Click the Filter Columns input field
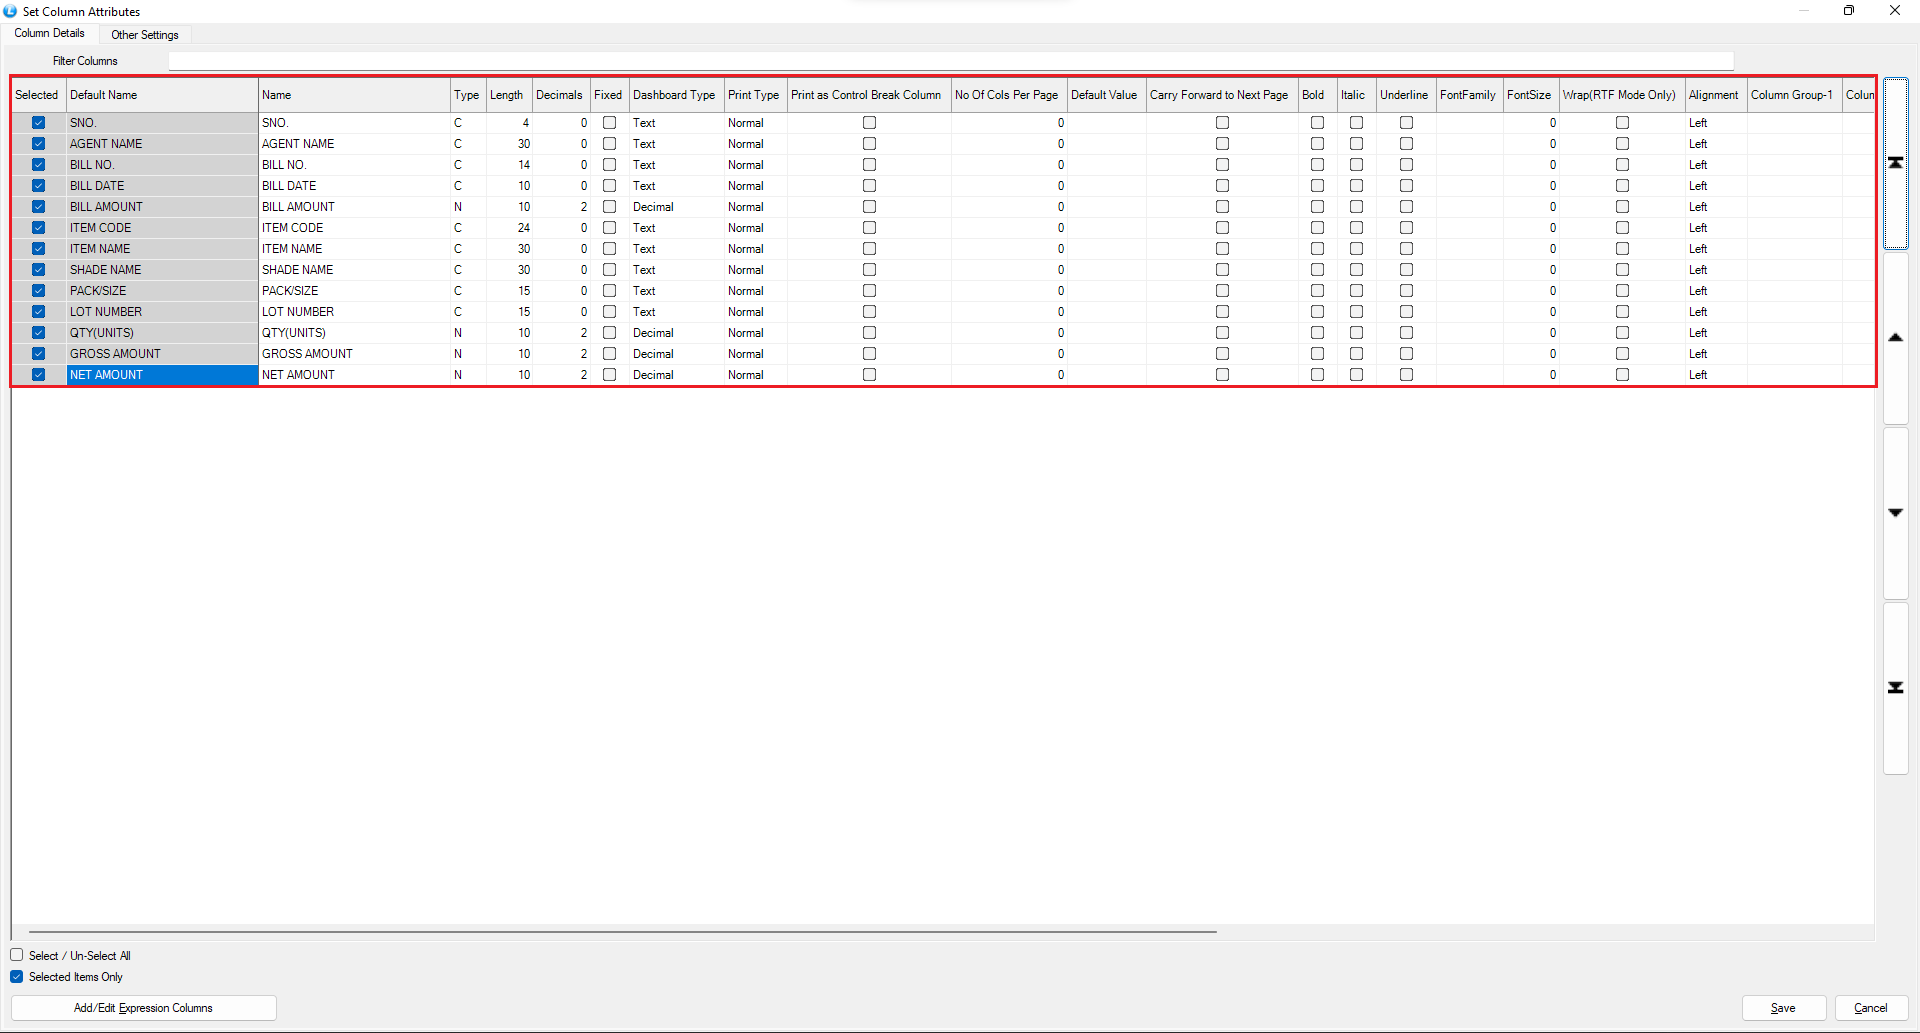The width and height of the screenshot is (1920, 1033). coord(950,61)
